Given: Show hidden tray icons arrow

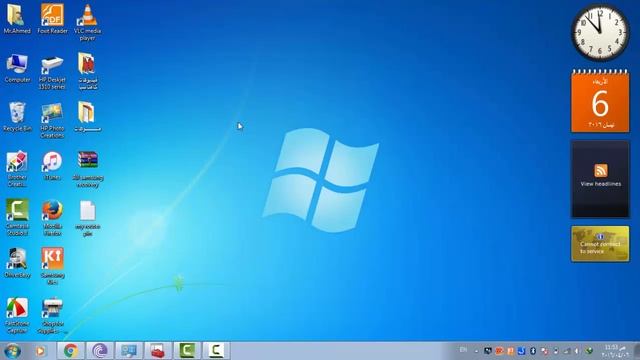Looking at the screenshot, I should click(476, 351).
